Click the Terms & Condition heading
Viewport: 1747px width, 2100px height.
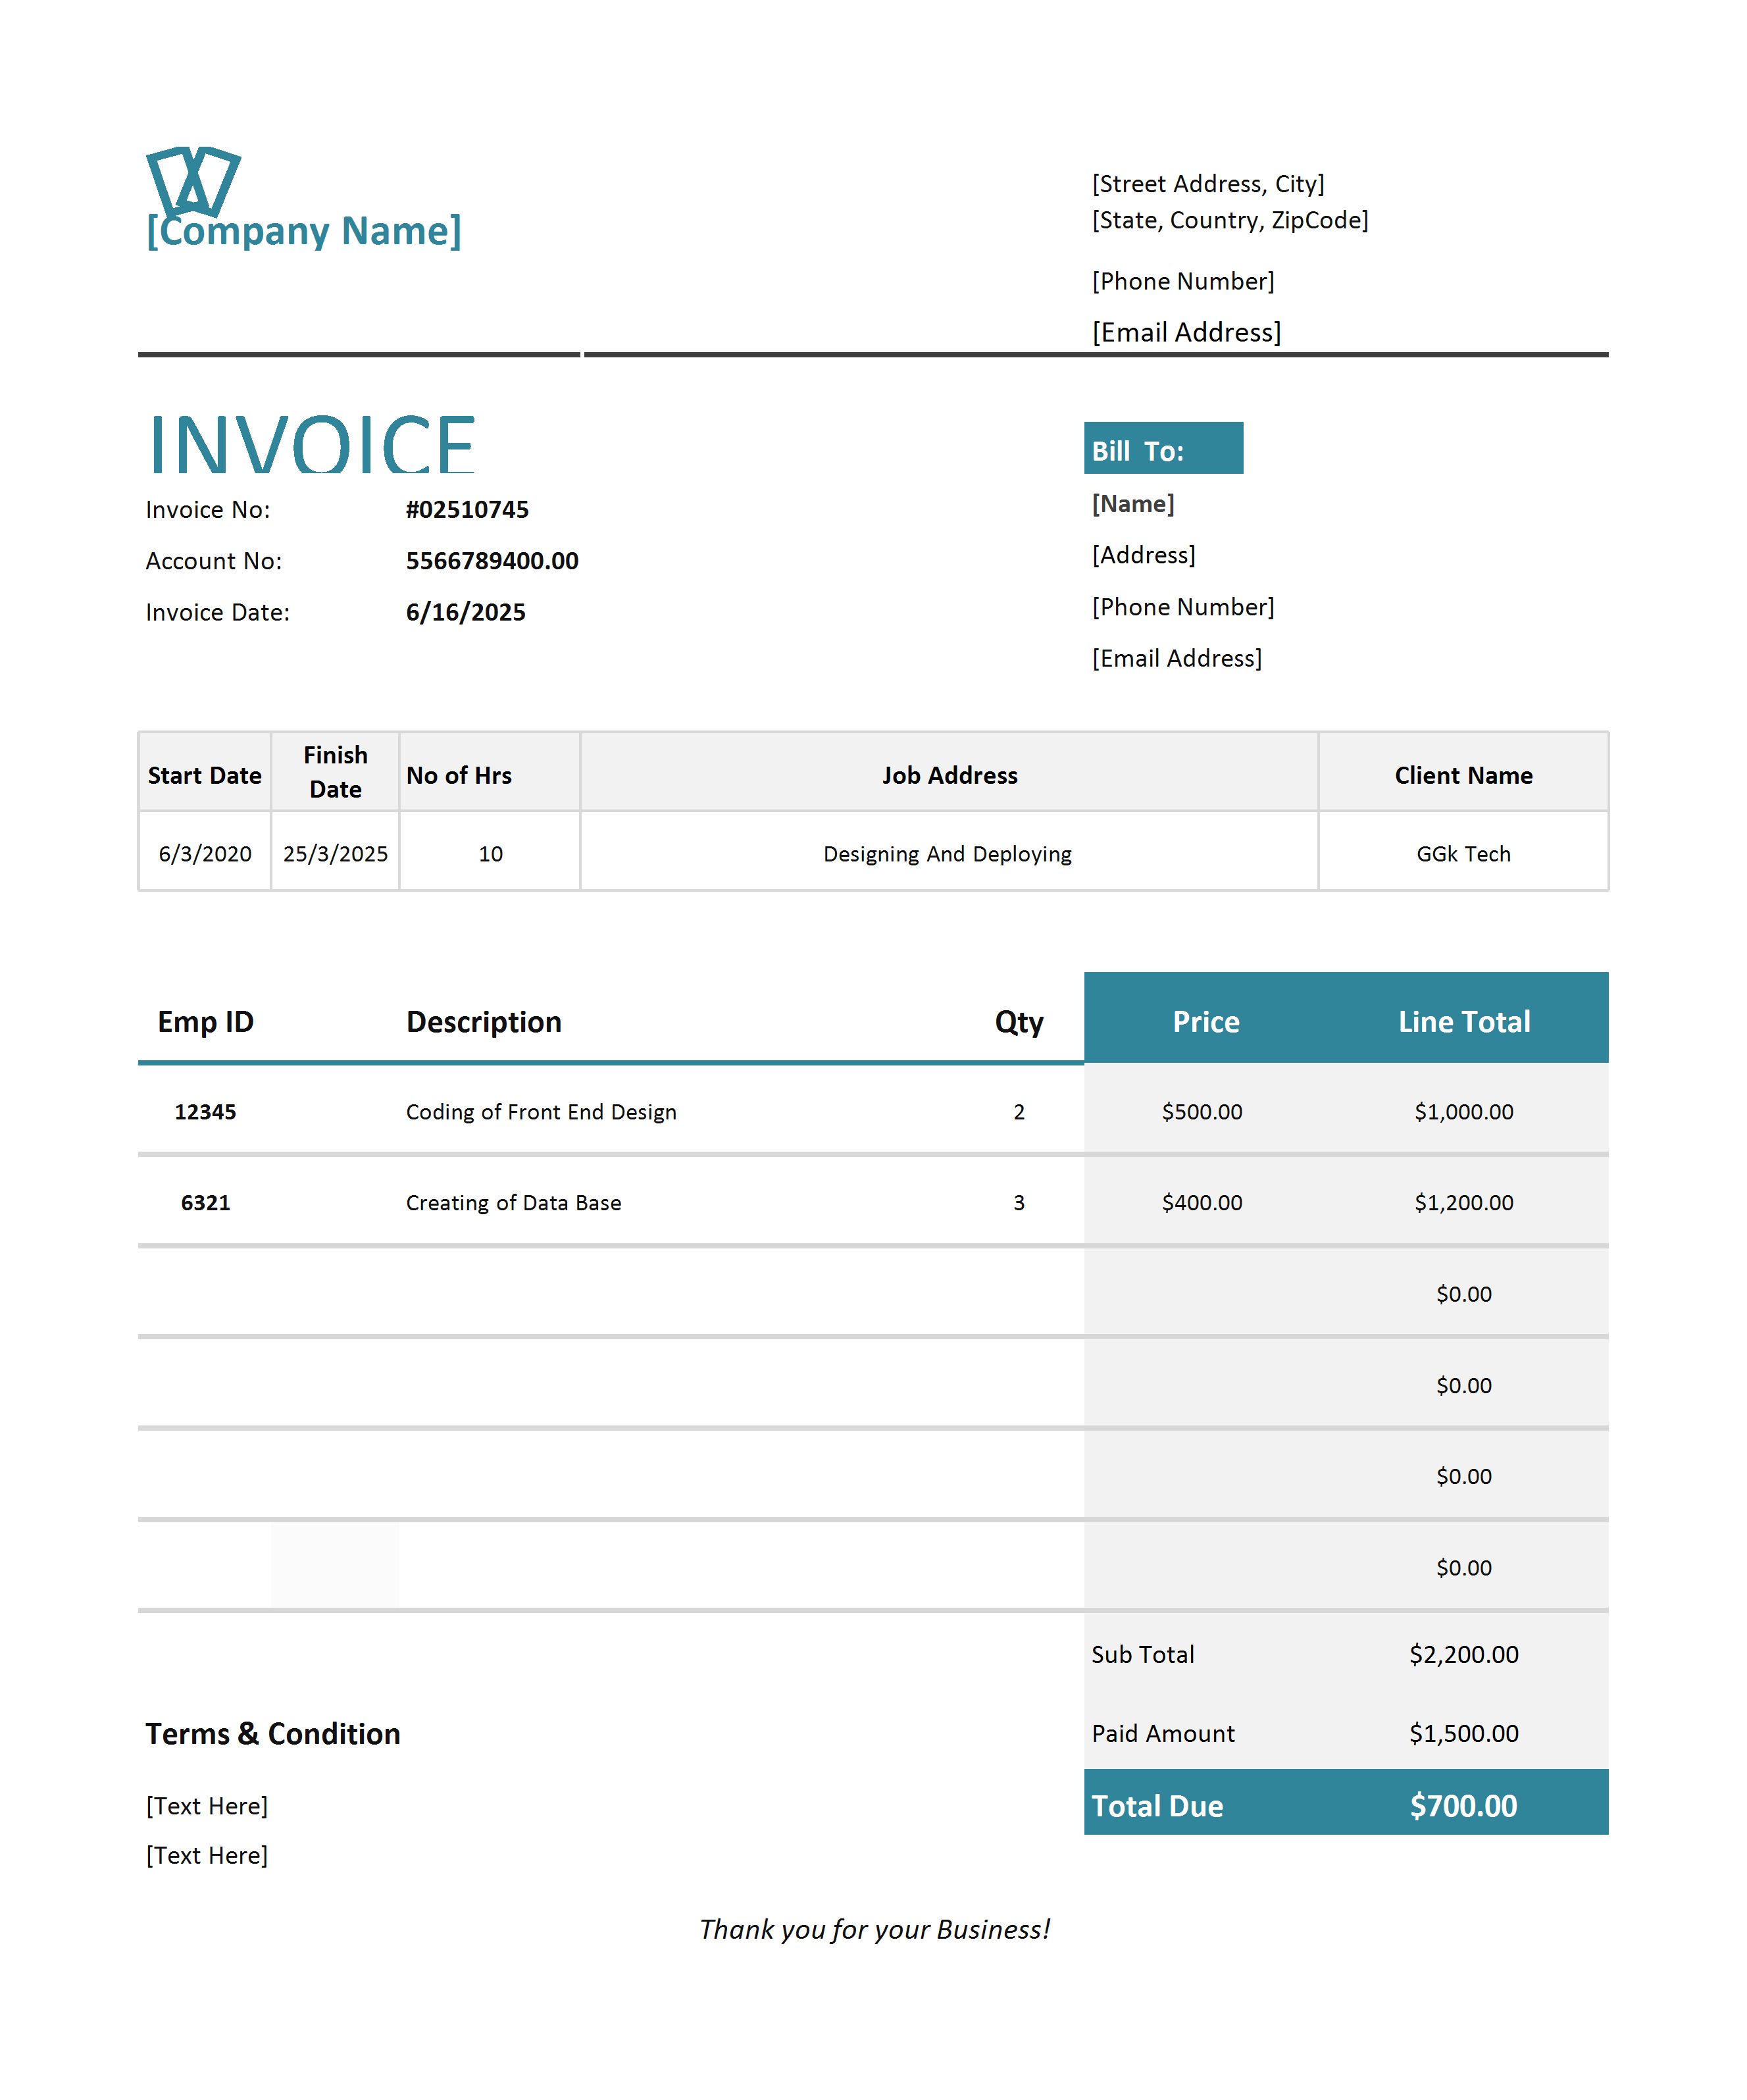pyautogui.click(x=273, y=1734)
